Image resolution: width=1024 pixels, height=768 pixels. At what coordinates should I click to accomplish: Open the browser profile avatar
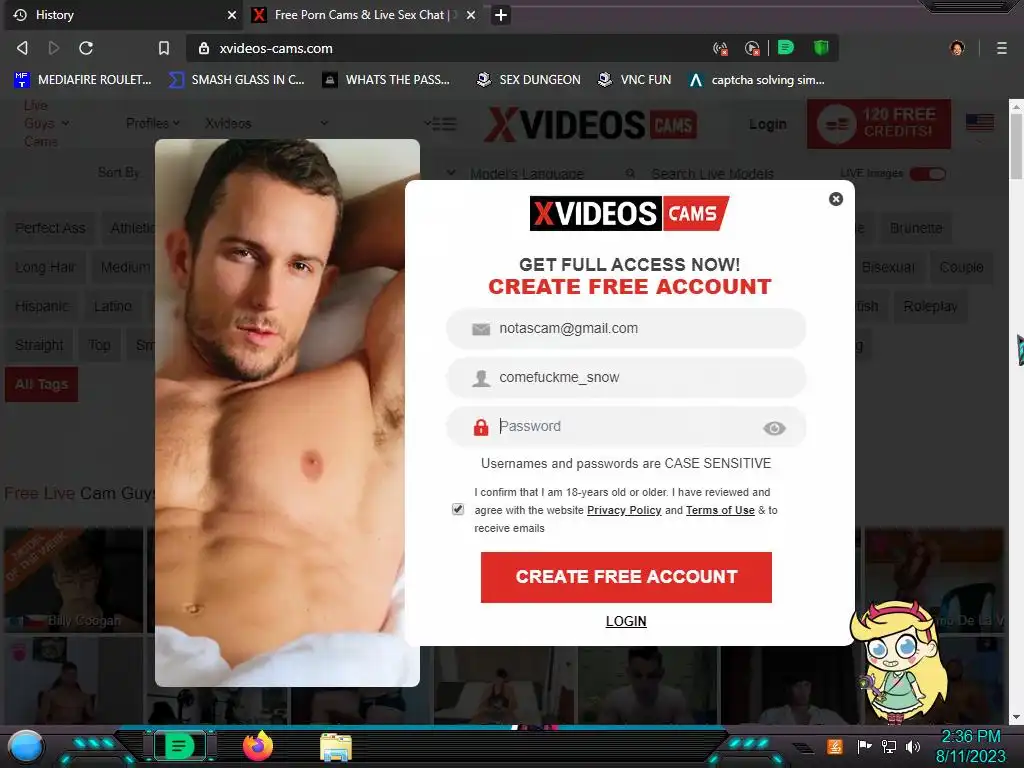[x=957, y=48]
